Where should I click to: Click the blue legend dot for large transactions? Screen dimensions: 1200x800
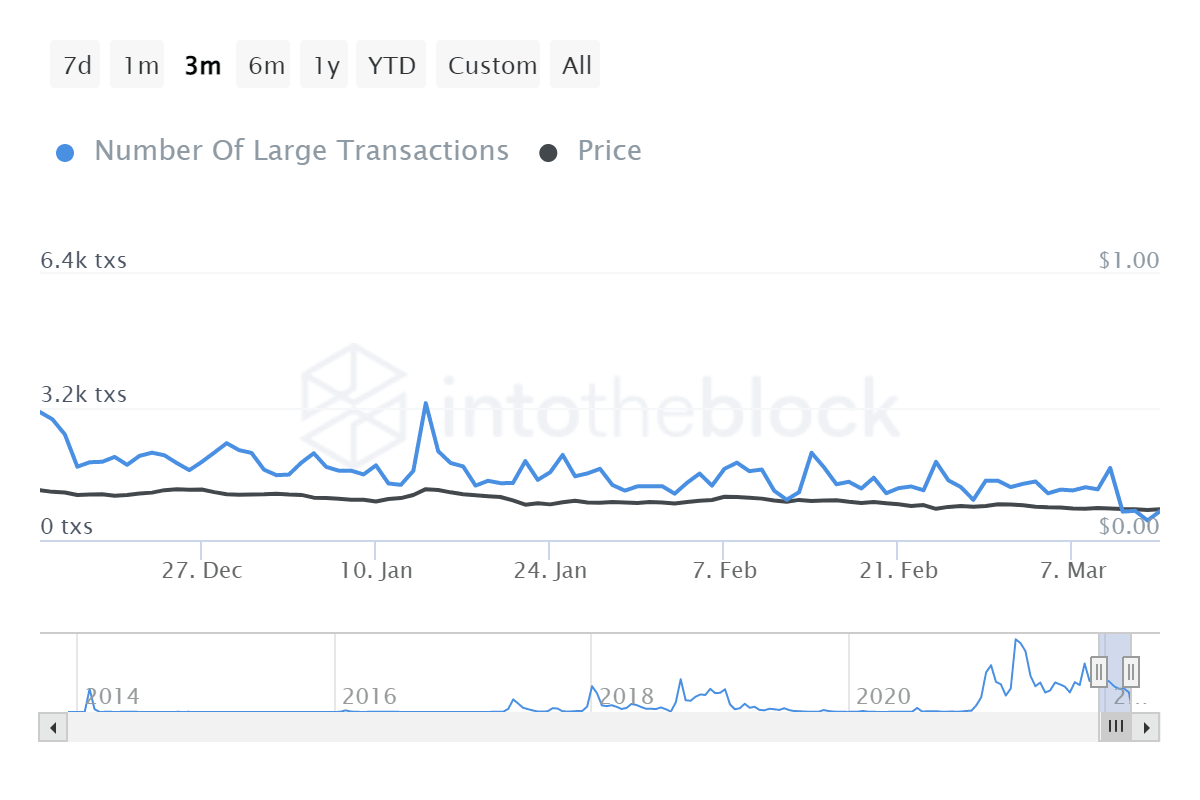pos(64,150)
